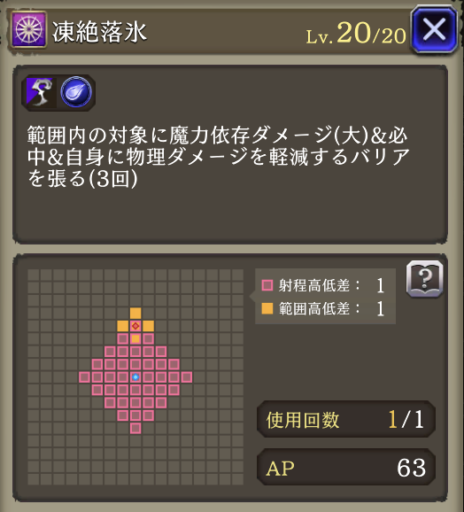
Task: Select the blue ice element orb icon
Action: click(76, 92)
